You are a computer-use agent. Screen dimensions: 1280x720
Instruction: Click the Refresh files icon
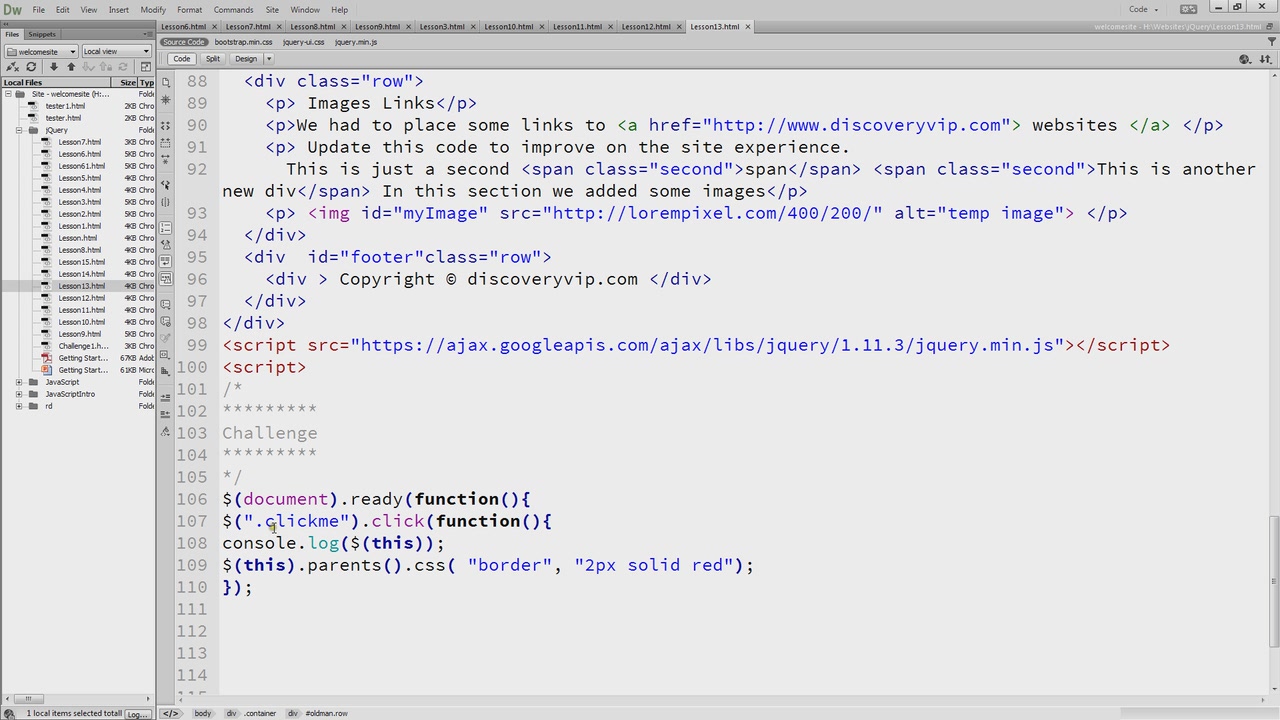click(31, 67)
